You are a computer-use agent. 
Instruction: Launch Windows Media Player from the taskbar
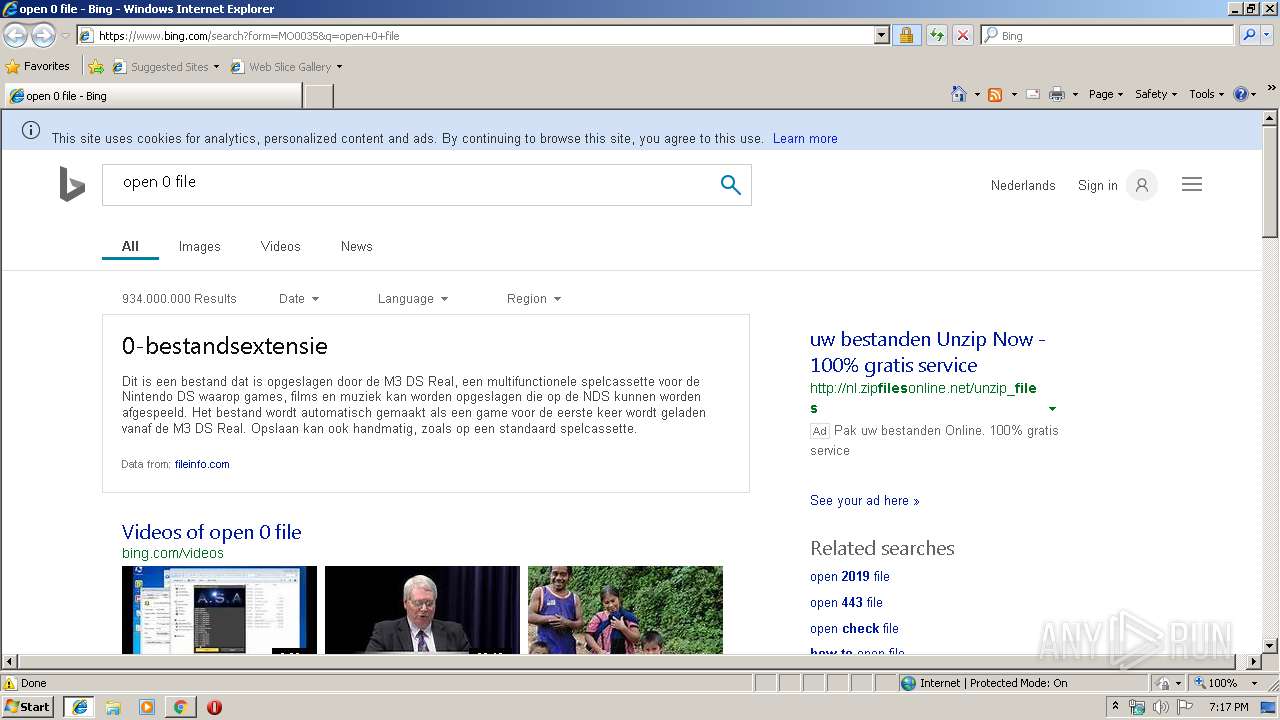point(147,707)
